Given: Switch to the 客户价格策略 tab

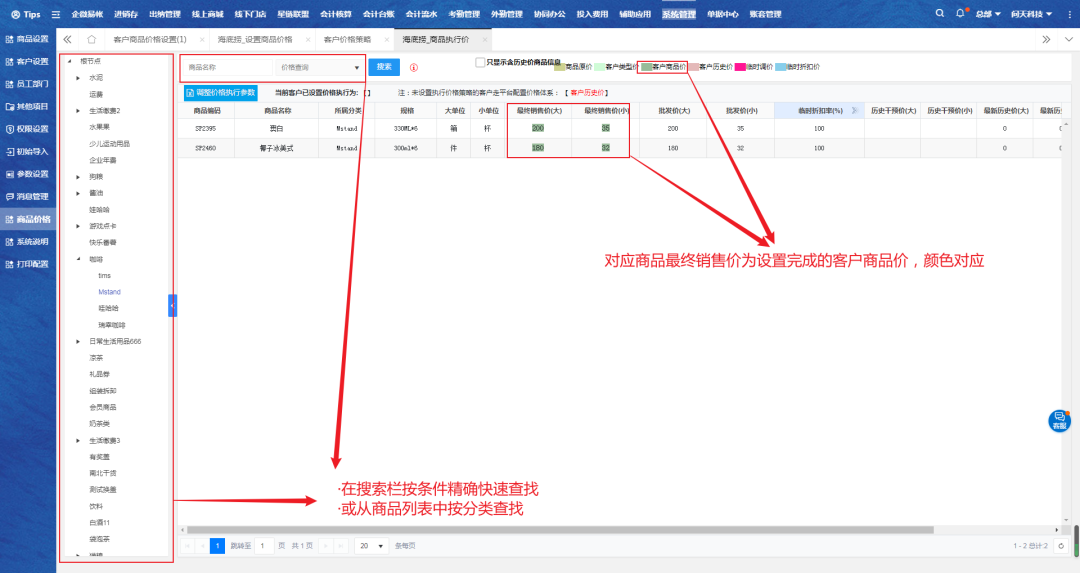Looking at the screenshot, I should tap(347, 39).
